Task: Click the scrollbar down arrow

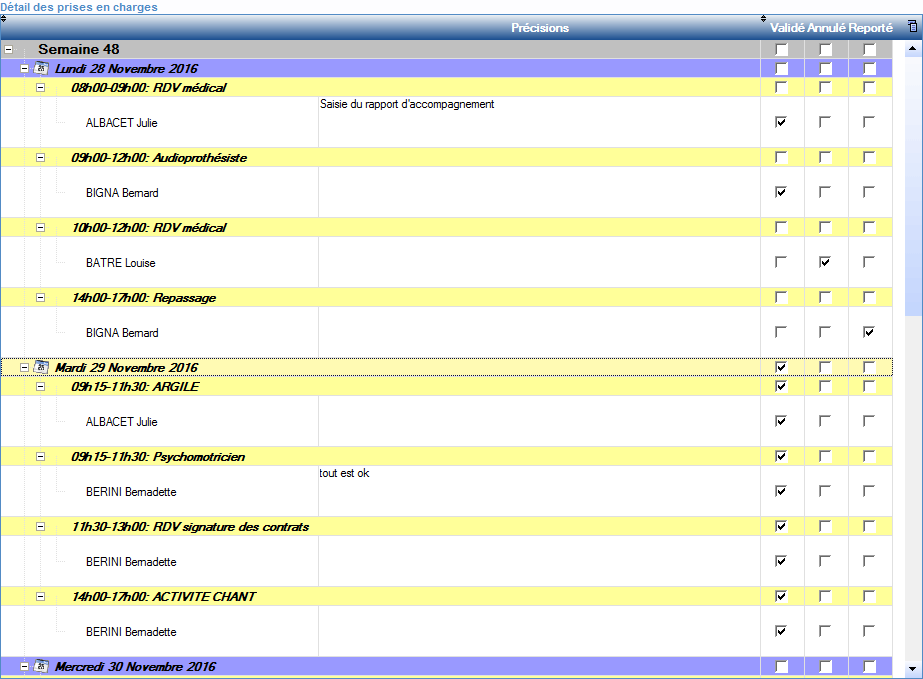Action: (x=913, y=669)
